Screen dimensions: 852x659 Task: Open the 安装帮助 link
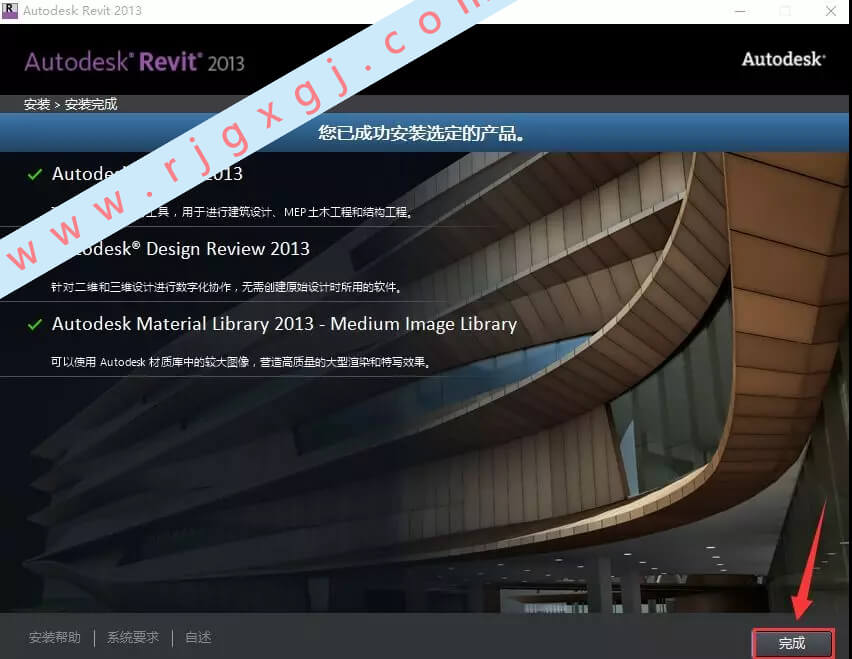pos(55,637)
